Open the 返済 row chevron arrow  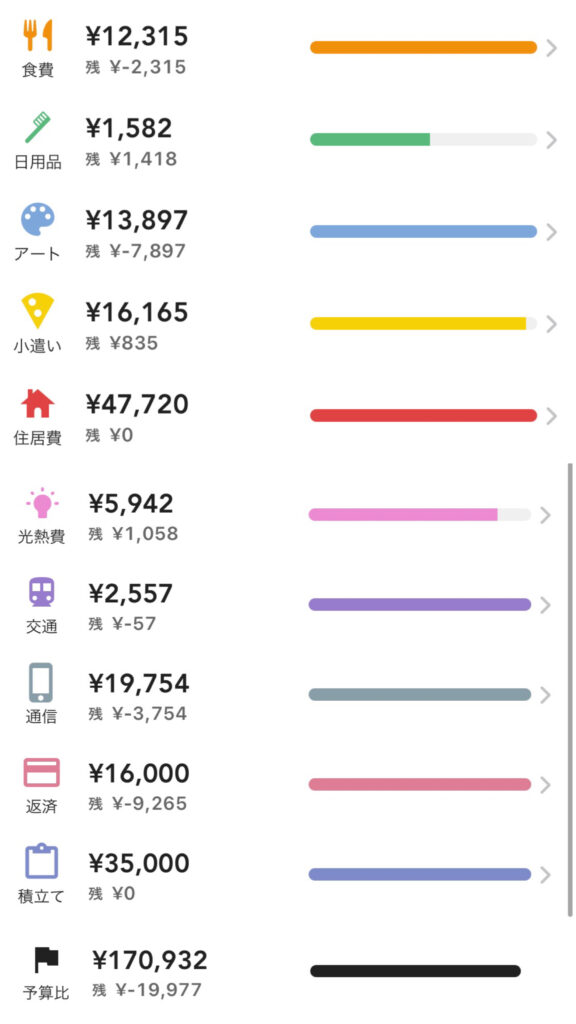pyautogui.click(x=546, y=785)
